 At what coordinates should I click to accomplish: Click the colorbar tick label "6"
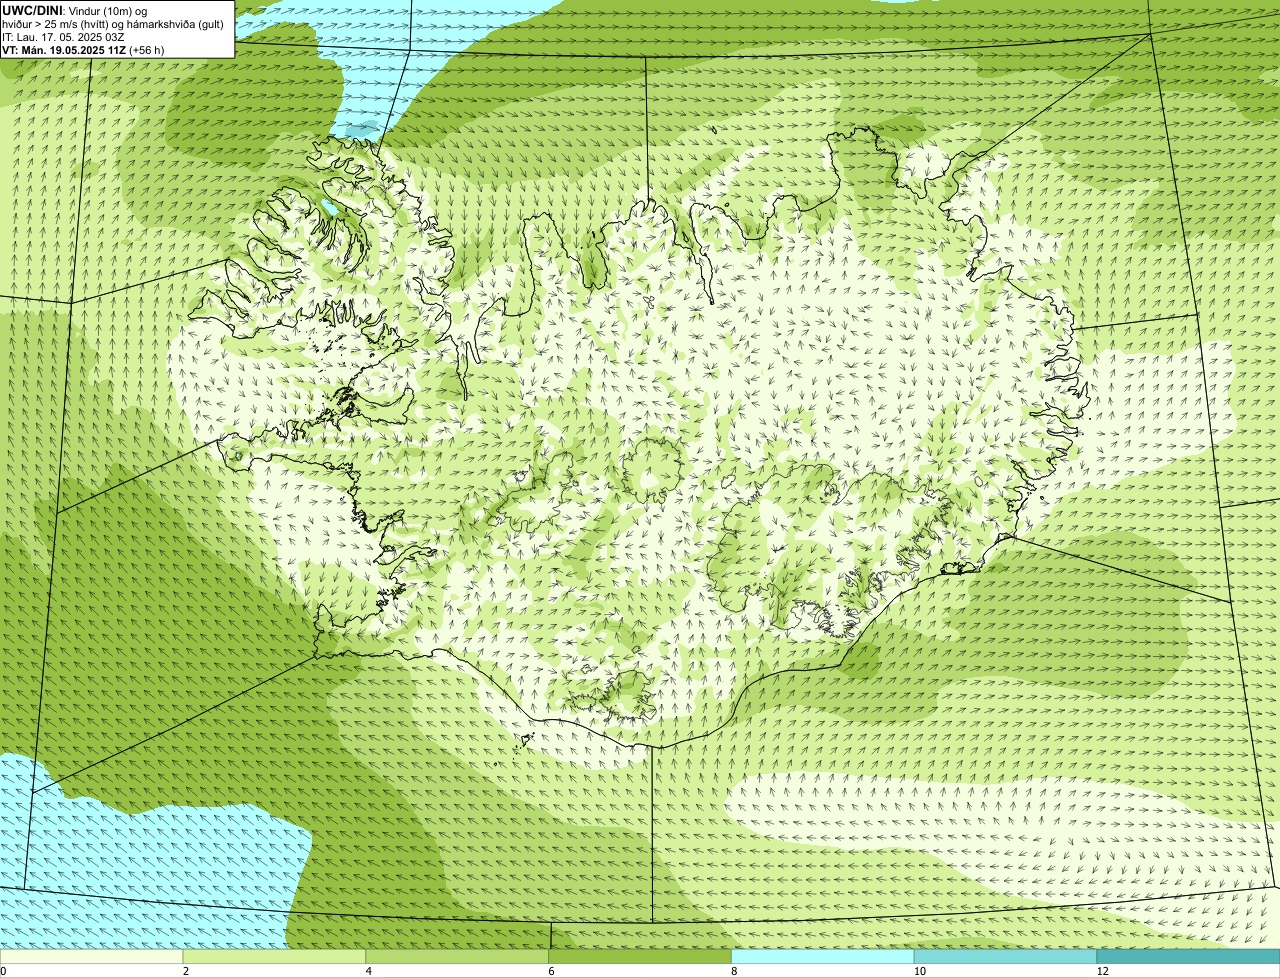551,971
